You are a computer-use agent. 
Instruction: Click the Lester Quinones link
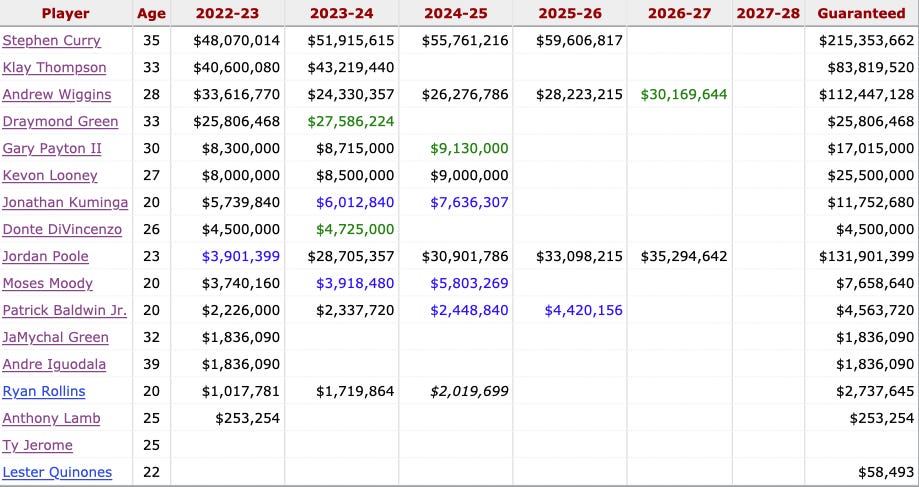coord(57,472)
